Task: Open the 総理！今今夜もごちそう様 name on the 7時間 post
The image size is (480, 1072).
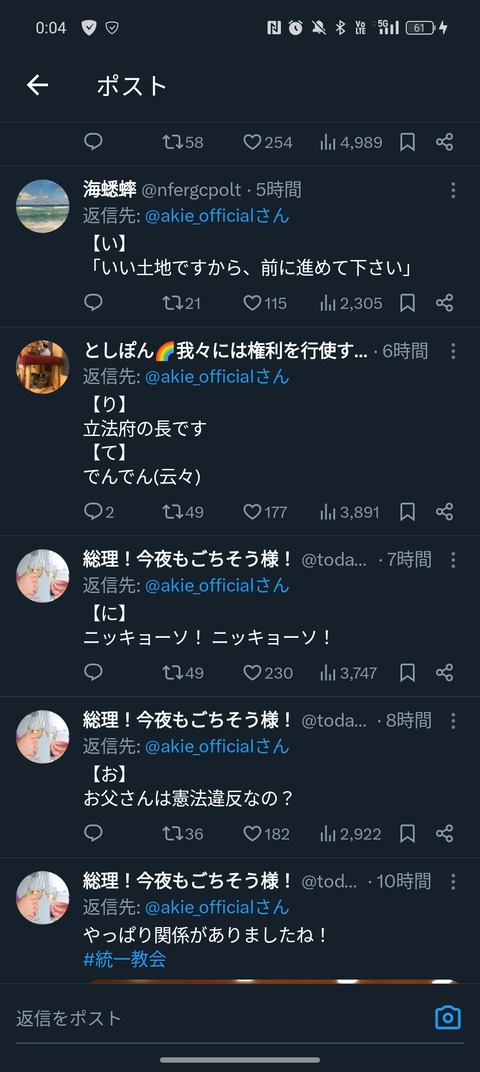Action: point(187,559)
